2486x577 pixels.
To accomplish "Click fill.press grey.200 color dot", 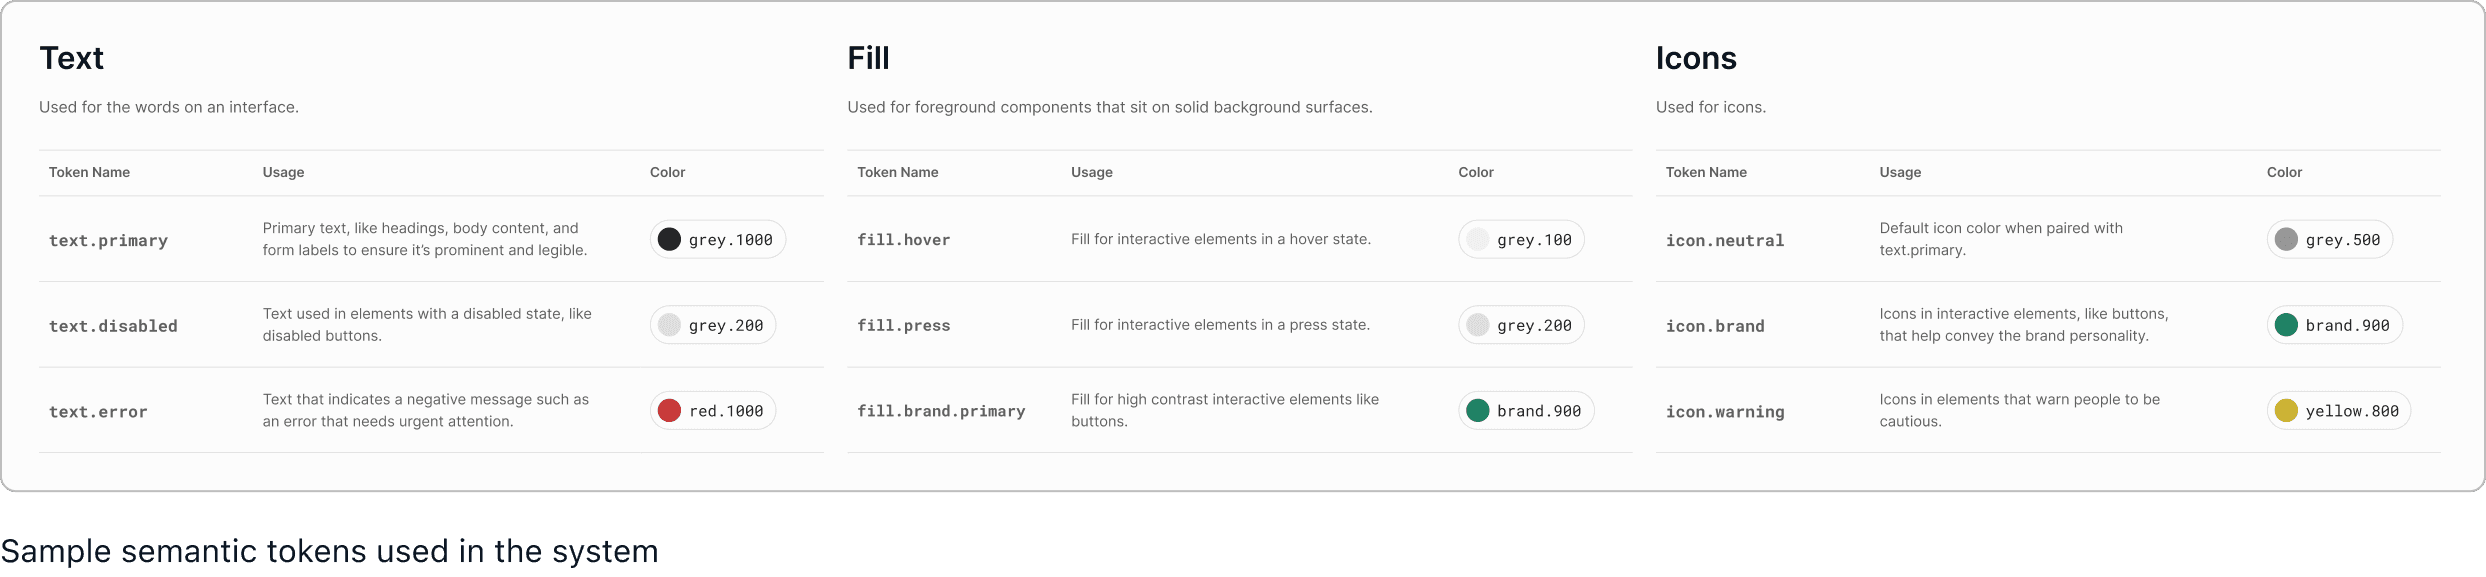I will click(1477, 325).
